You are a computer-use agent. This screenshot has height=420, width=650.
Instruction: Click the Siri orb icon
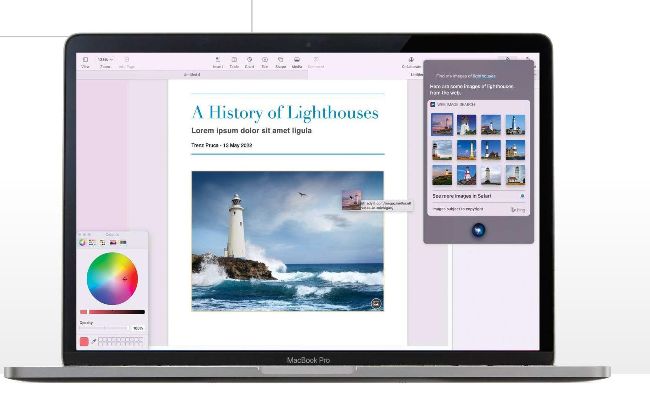click(478, 229)
